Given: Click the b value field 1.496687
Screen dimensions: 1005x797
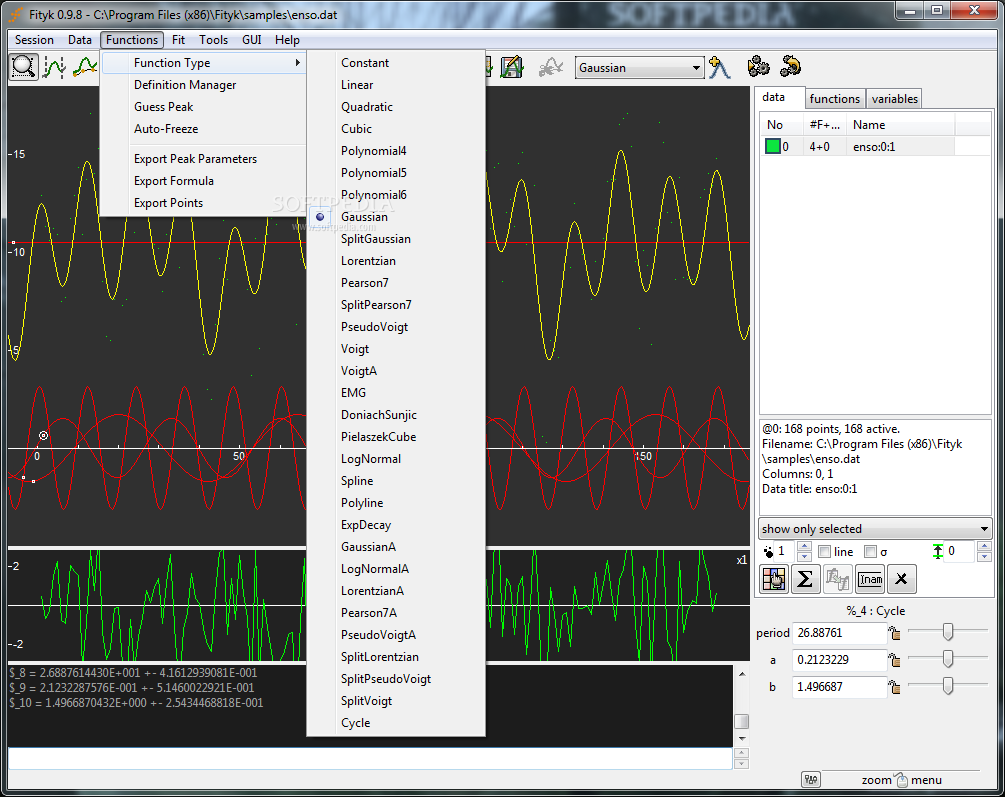Looking at the screenshot, I should click(x=839, y=687).
